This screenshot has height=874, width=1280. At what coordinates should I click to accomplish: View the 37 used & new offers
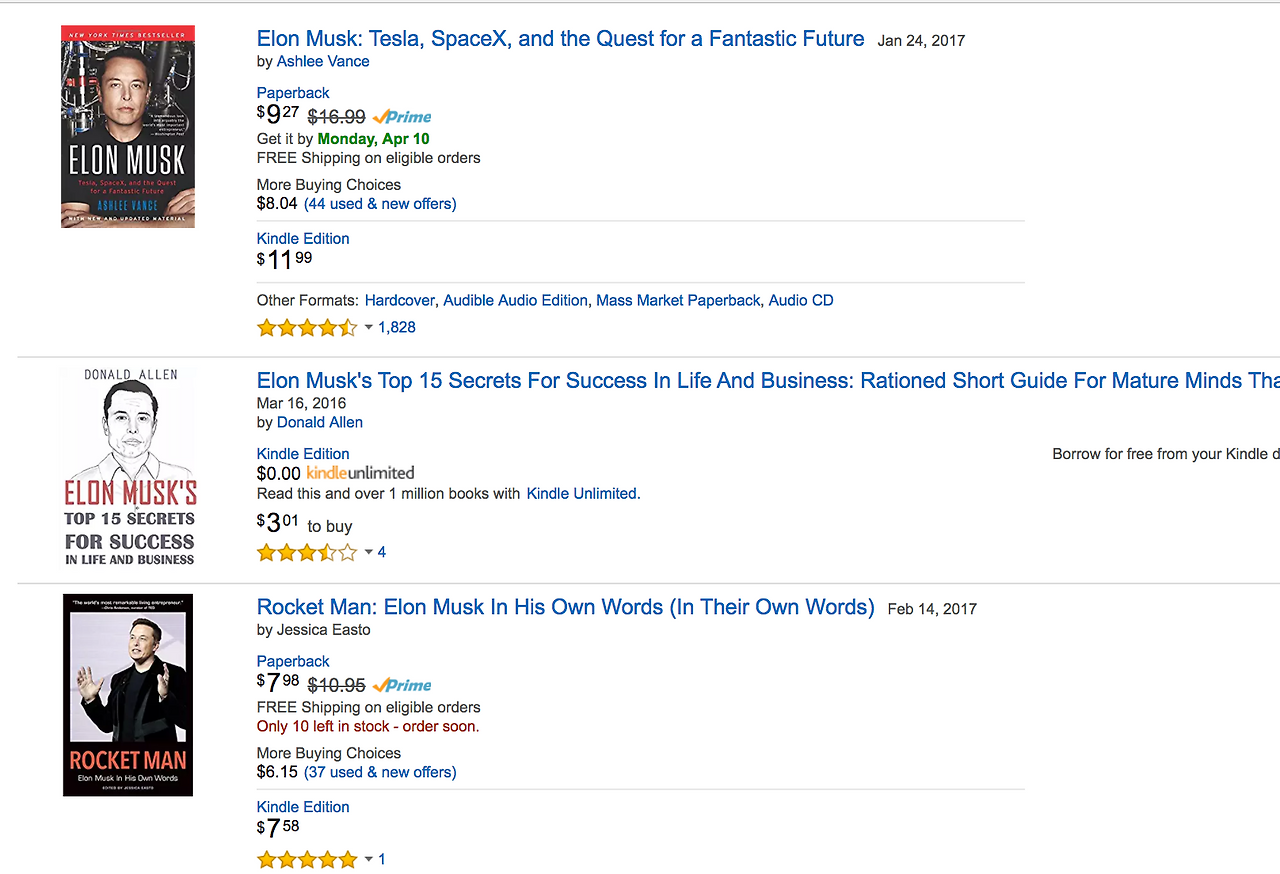380,773
